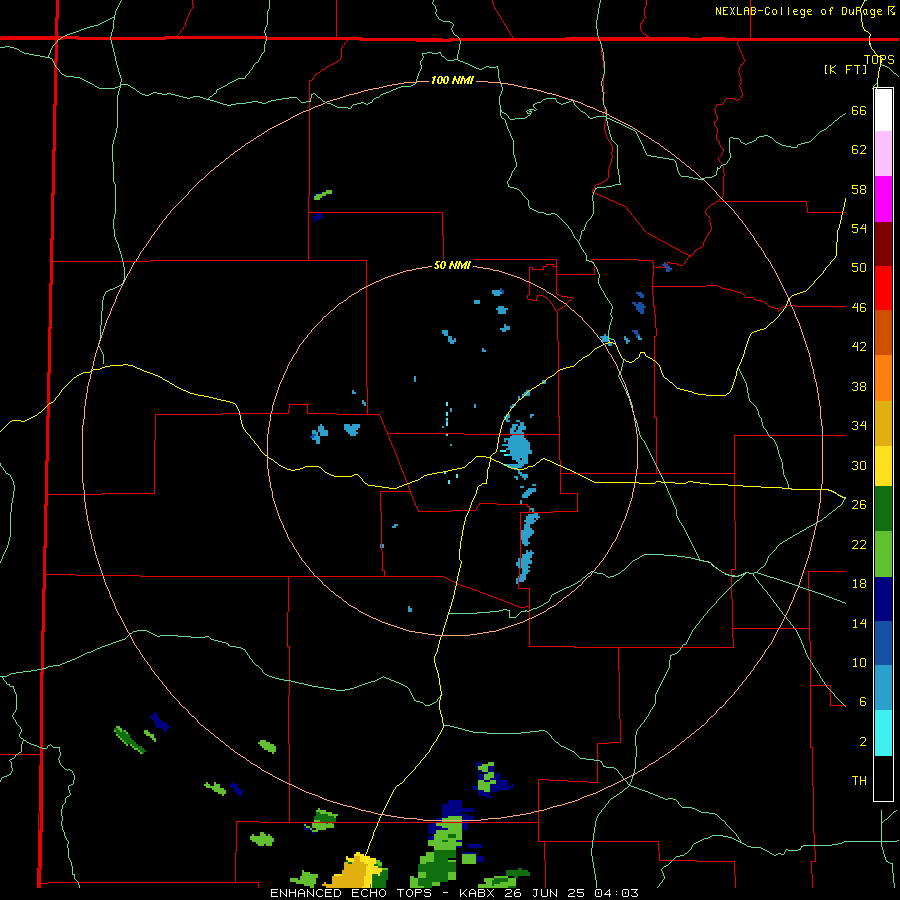
Task: Click the "26" legend value
Action: [x=859, y=505]
